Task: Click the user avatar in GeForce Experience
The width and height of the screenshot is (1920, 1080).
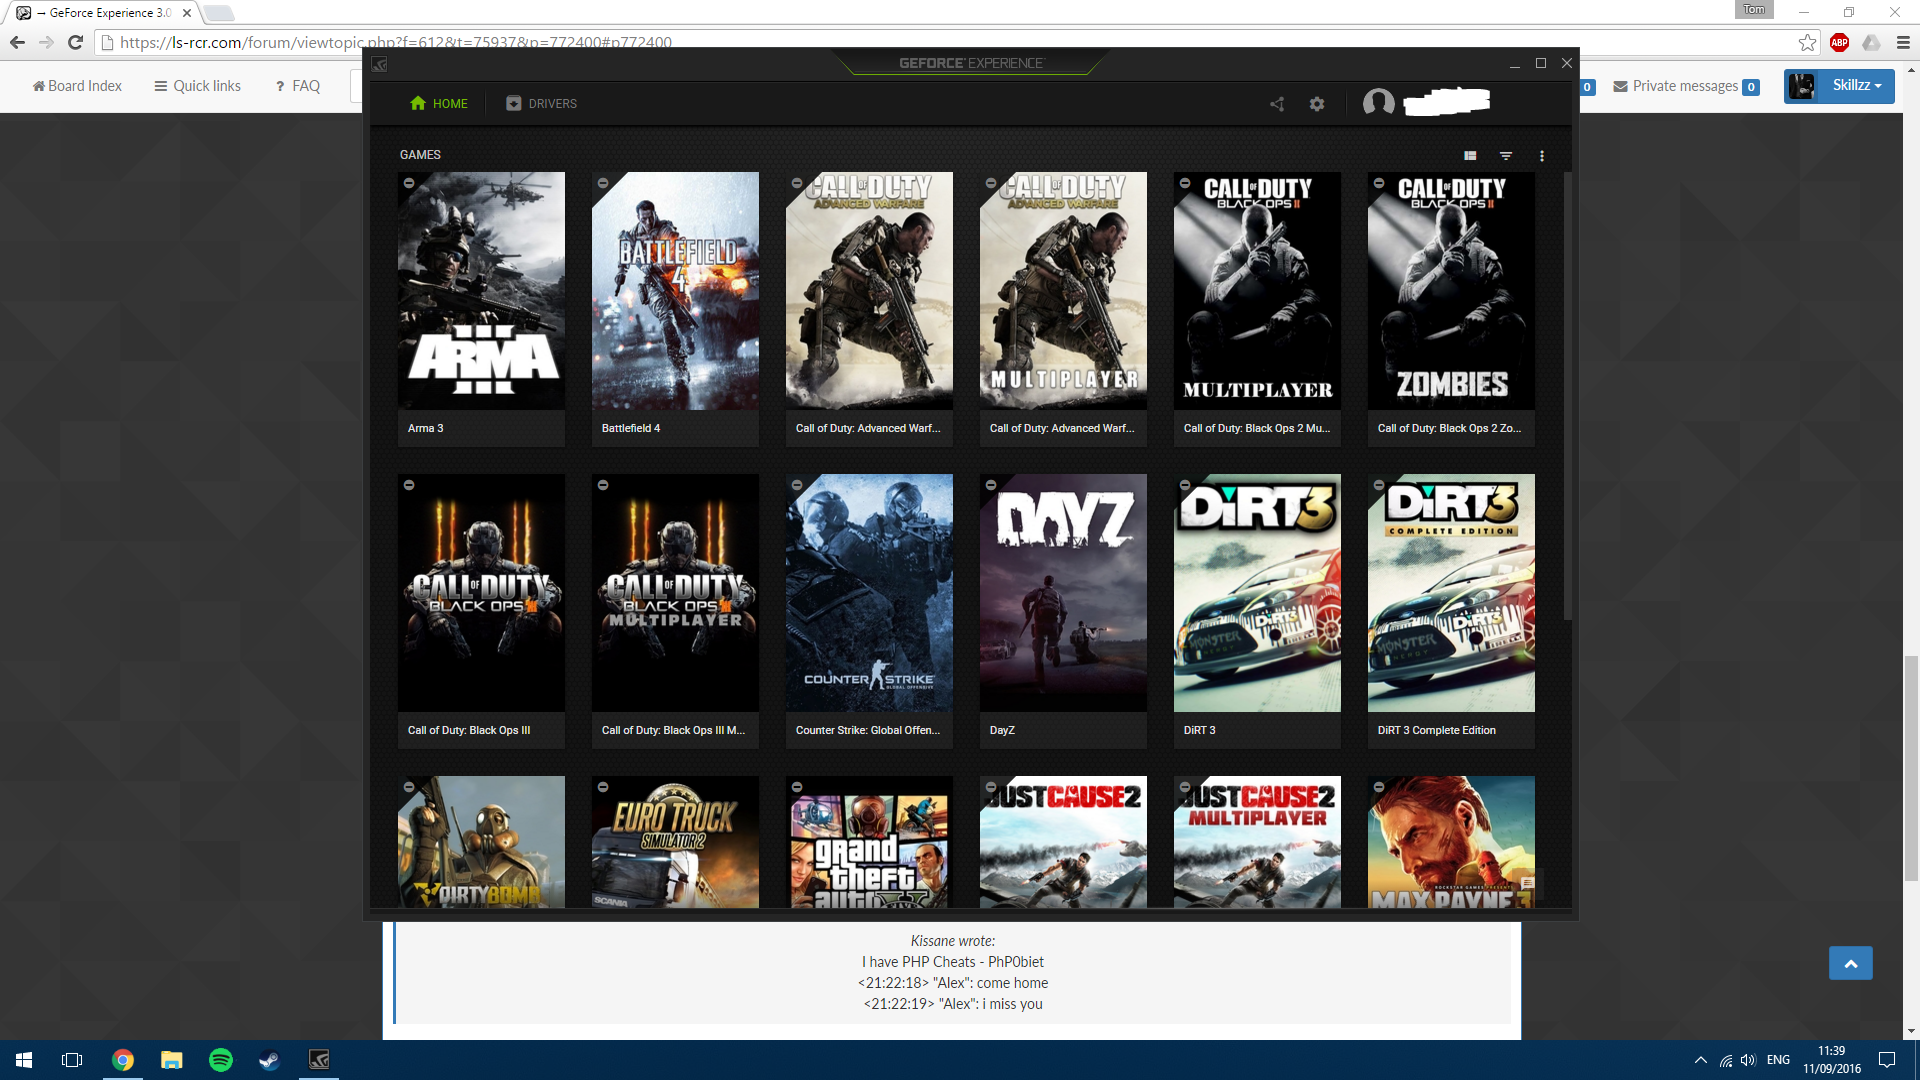Action: 1379,102
